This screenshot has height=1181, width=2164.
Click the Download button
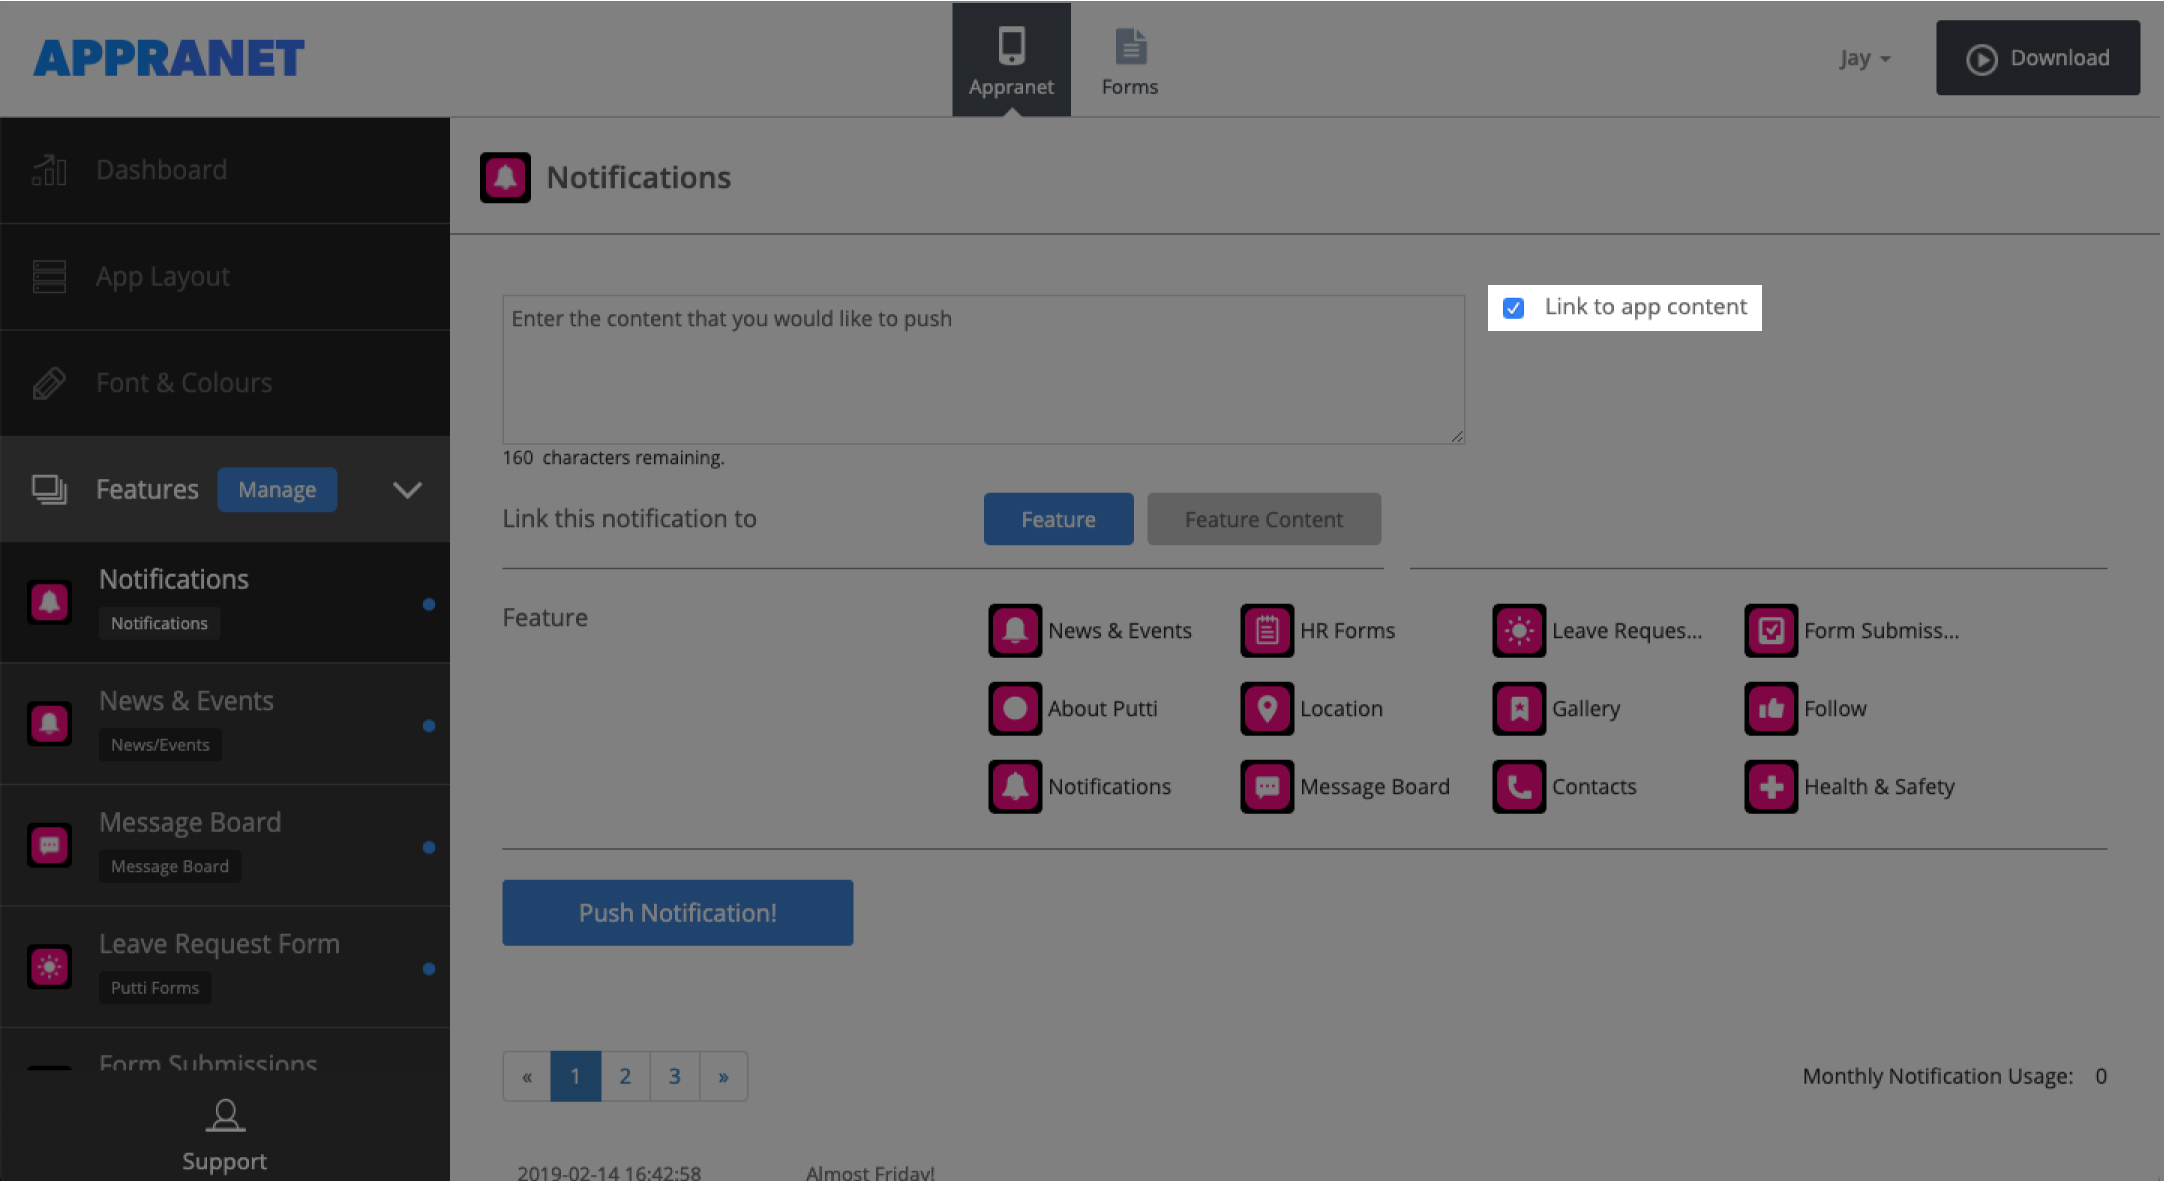[2038, 58]
